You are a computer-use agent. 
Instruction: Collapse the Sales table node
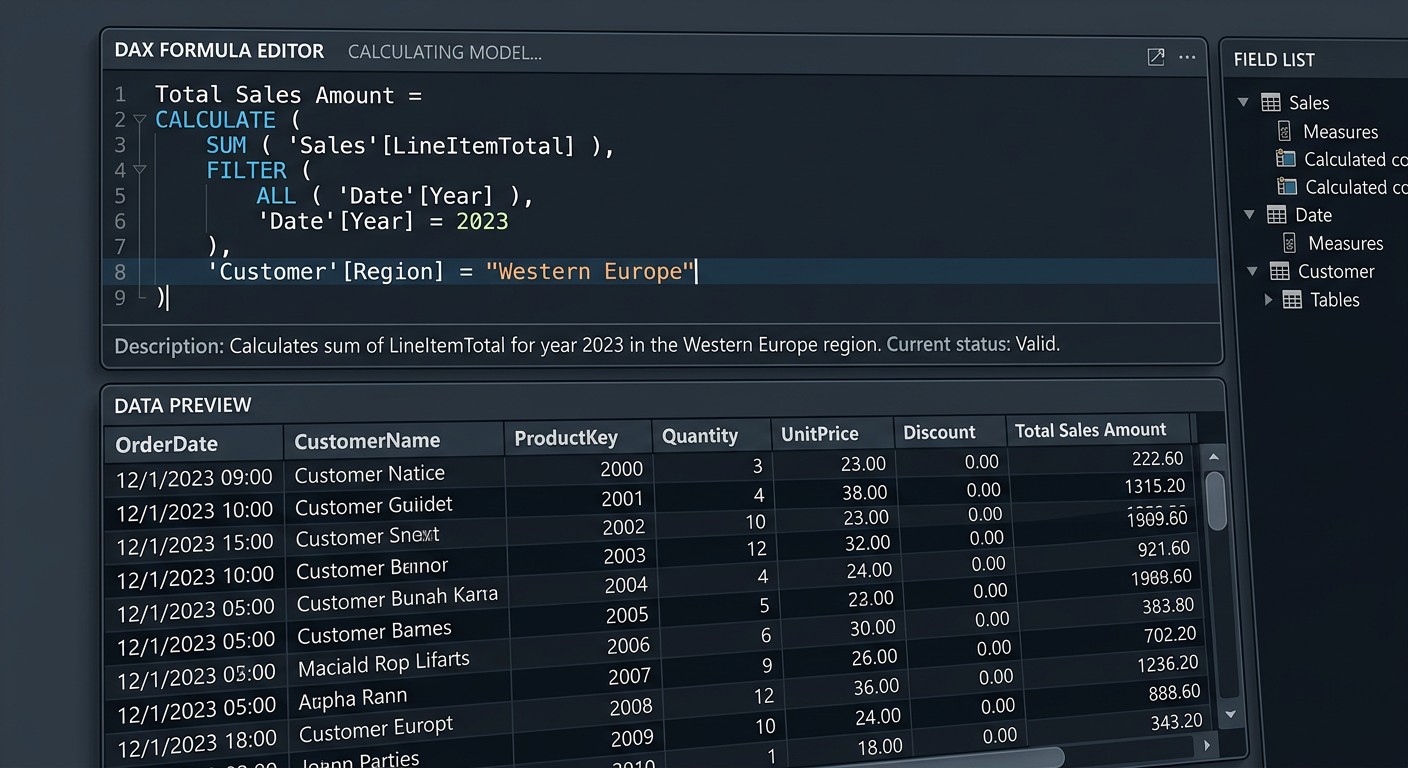click(x=1243, y=102)
